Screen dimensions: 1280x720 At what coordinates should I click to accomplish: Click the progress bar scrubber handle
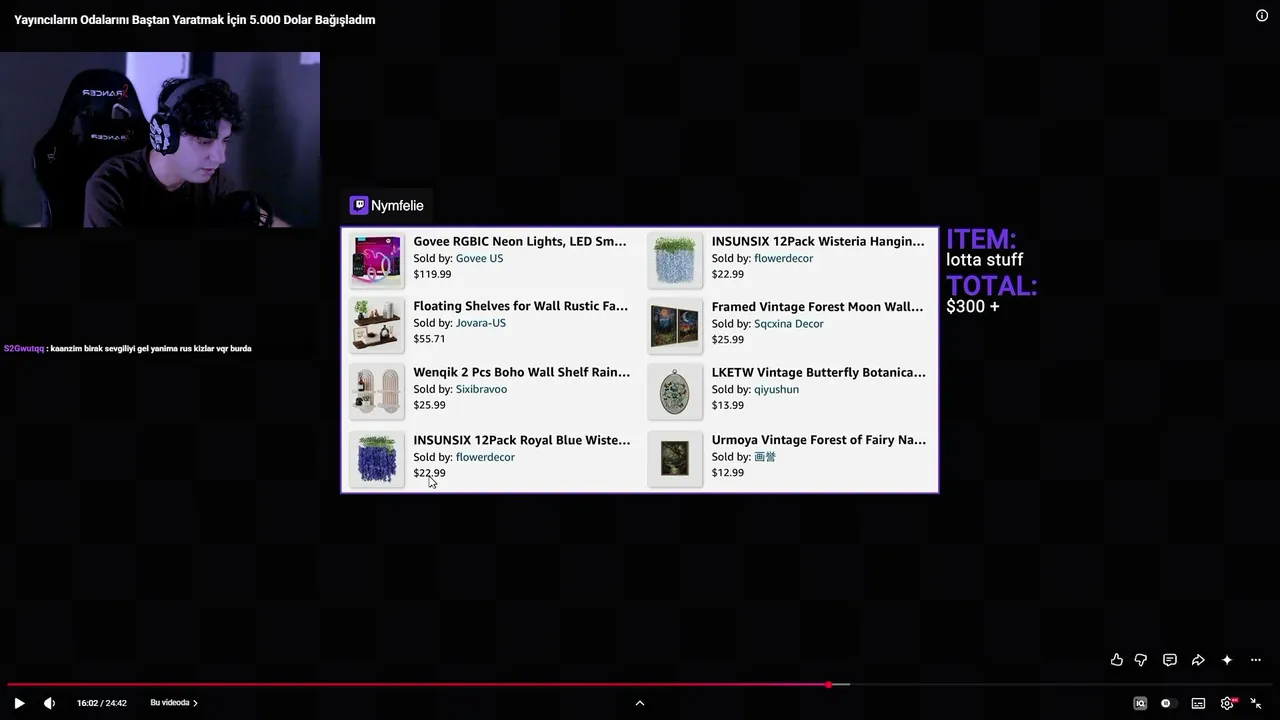tap(829, 685)
